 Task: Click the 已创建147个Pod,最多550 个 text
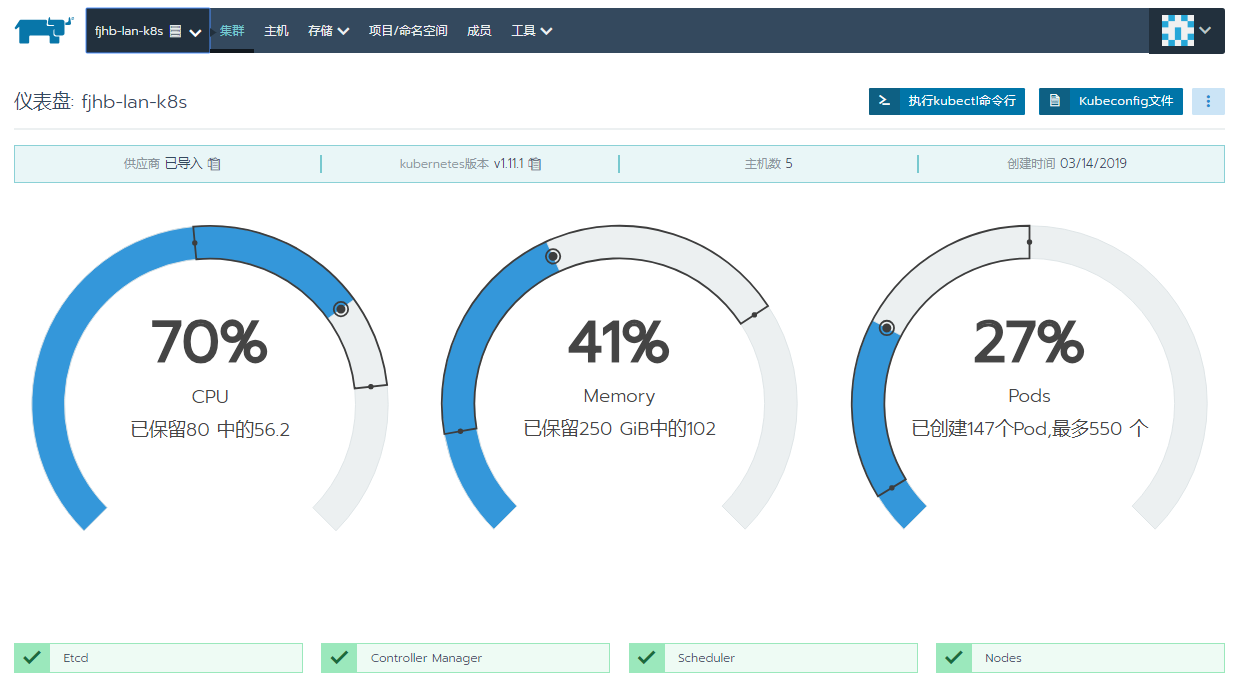[x=1030, y=429]
